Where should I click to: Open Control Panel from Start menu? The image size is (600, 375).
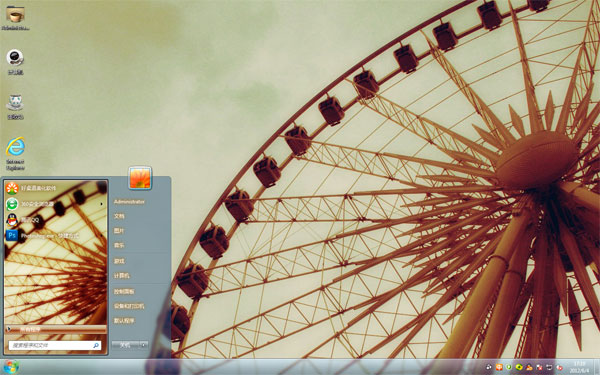[x=124, y=292]
